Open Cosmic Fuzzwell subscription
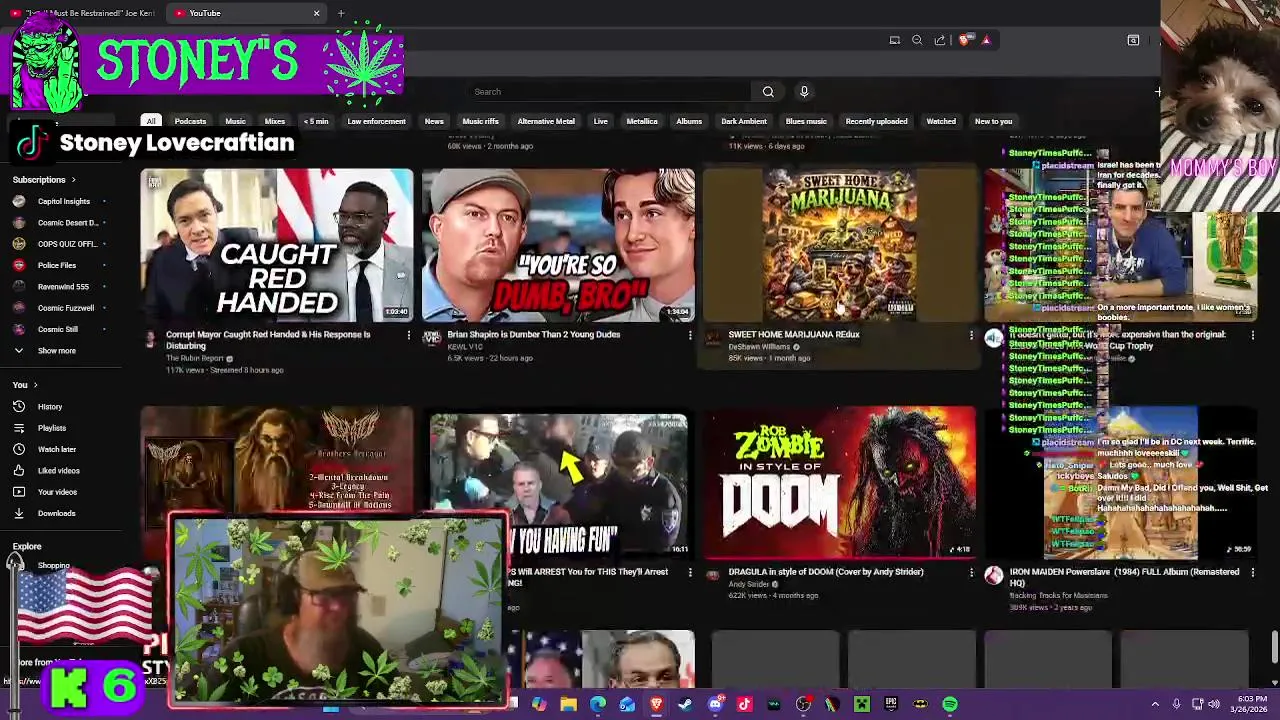 (66, 308)
